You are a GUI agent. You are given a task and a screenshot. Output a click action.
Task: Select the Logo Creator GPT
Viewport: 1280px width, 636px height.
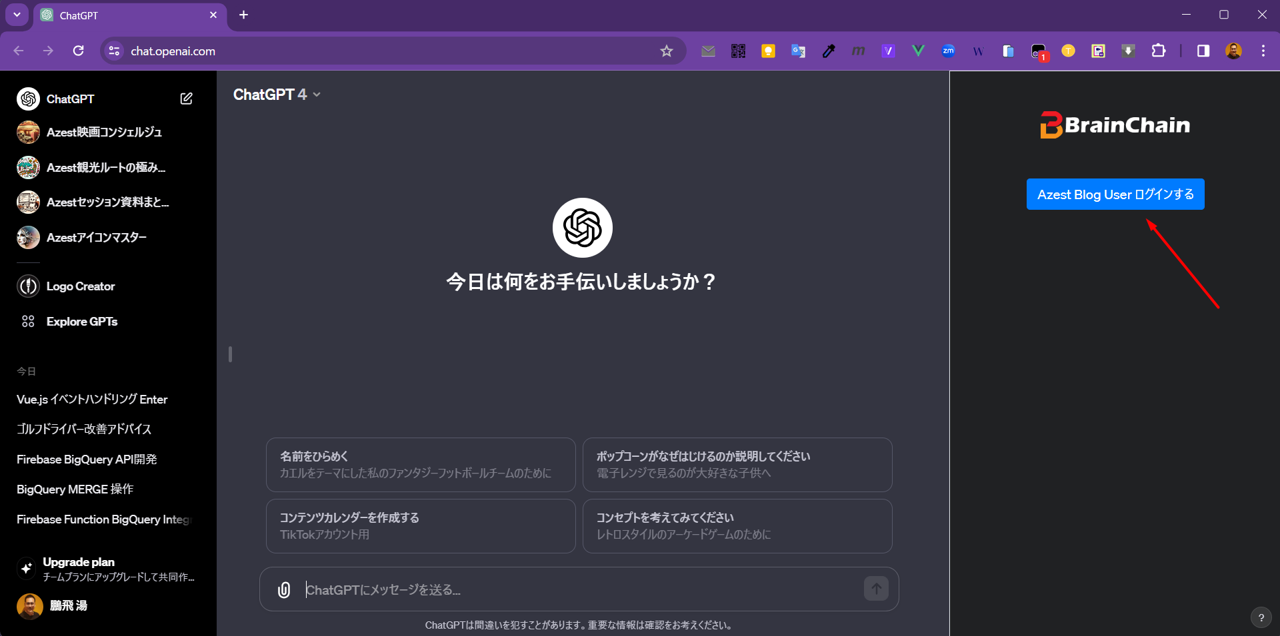pos(80,287)
